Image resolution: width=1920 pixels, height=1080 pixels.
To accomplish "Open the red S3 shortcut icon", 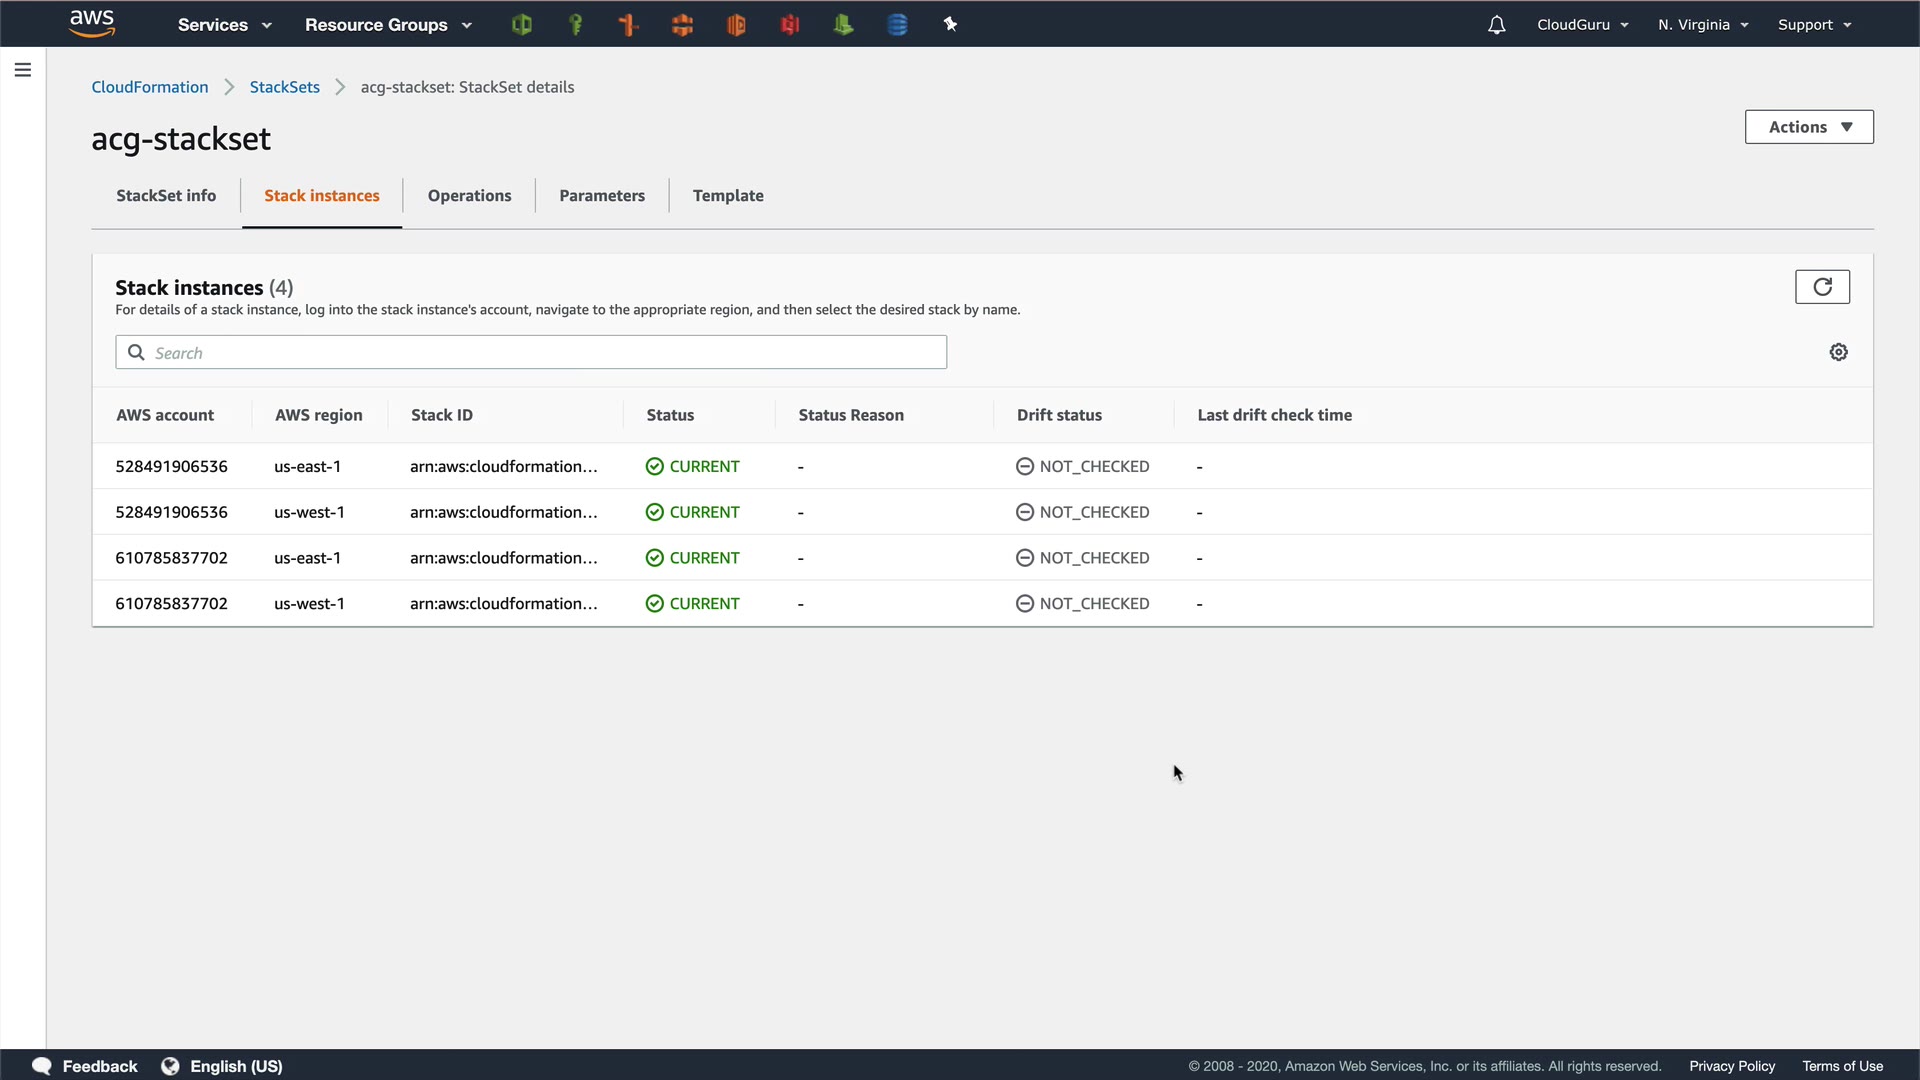I will (x=790, y=25).
